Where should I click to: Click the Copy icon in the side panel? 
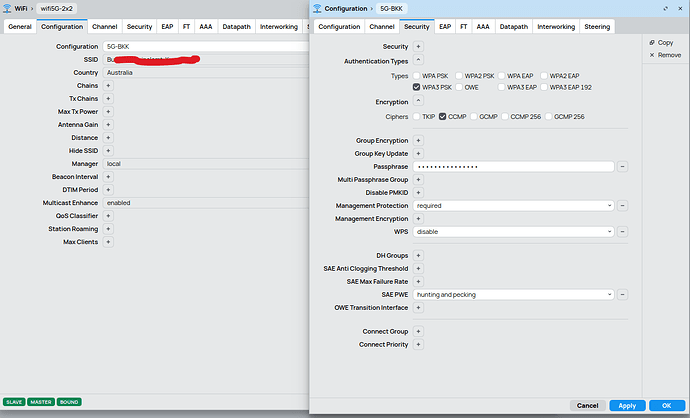pos(652,43)
